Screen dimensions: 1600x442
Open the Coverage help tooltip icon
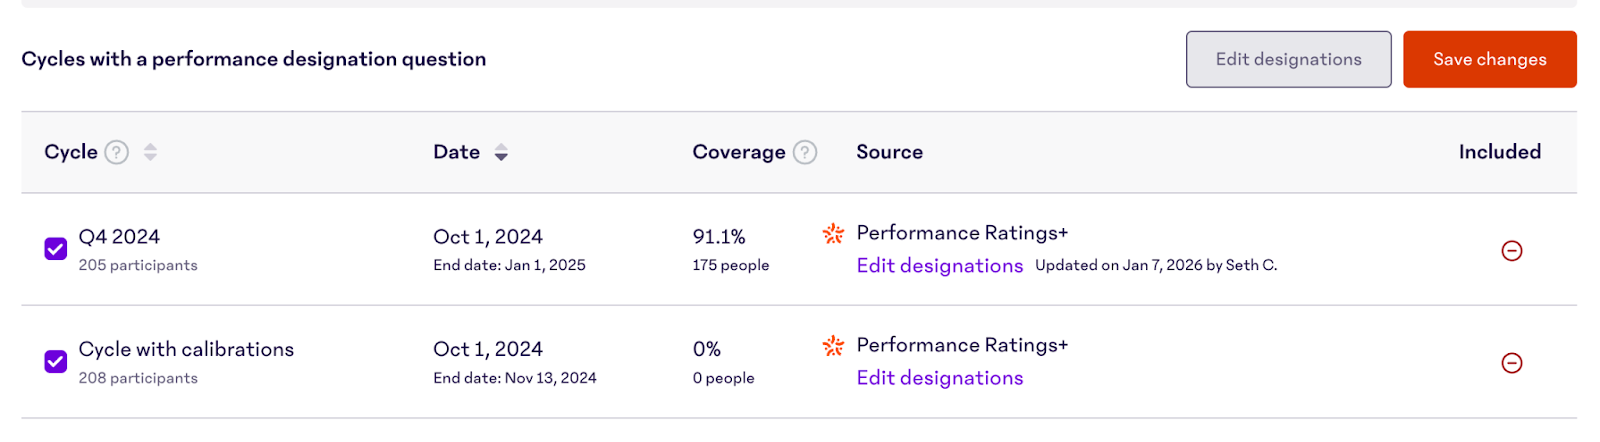(805, 152)
